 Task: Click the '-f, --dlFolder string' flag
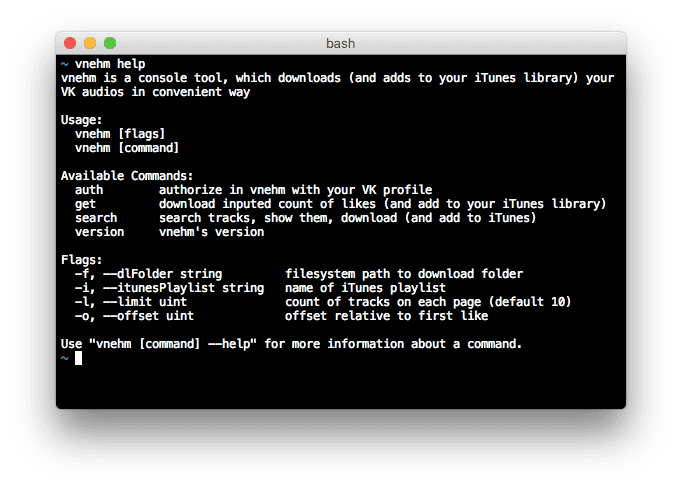click(x=148, y=274)
